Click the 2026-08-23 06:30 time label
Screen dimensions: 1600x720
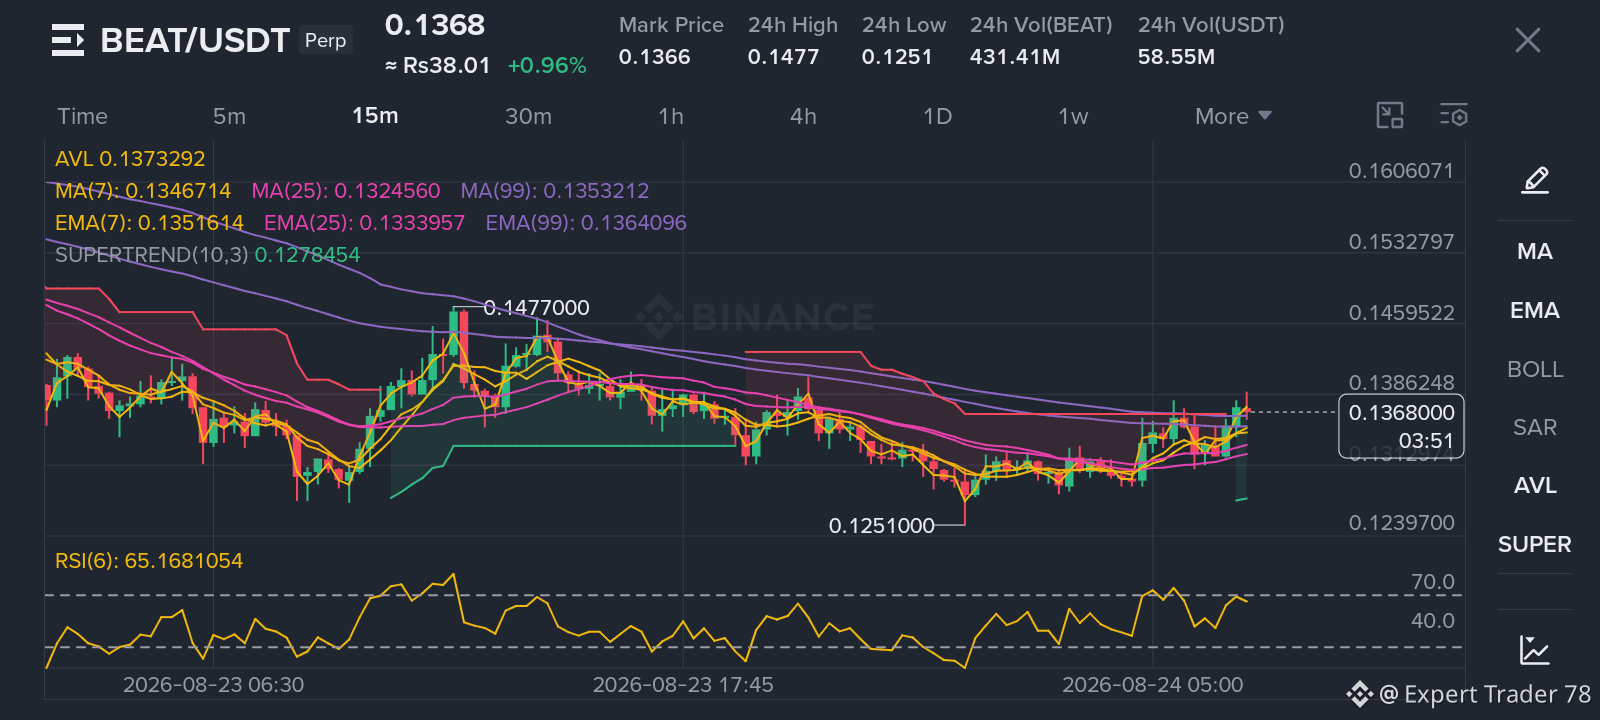point(213,685)
